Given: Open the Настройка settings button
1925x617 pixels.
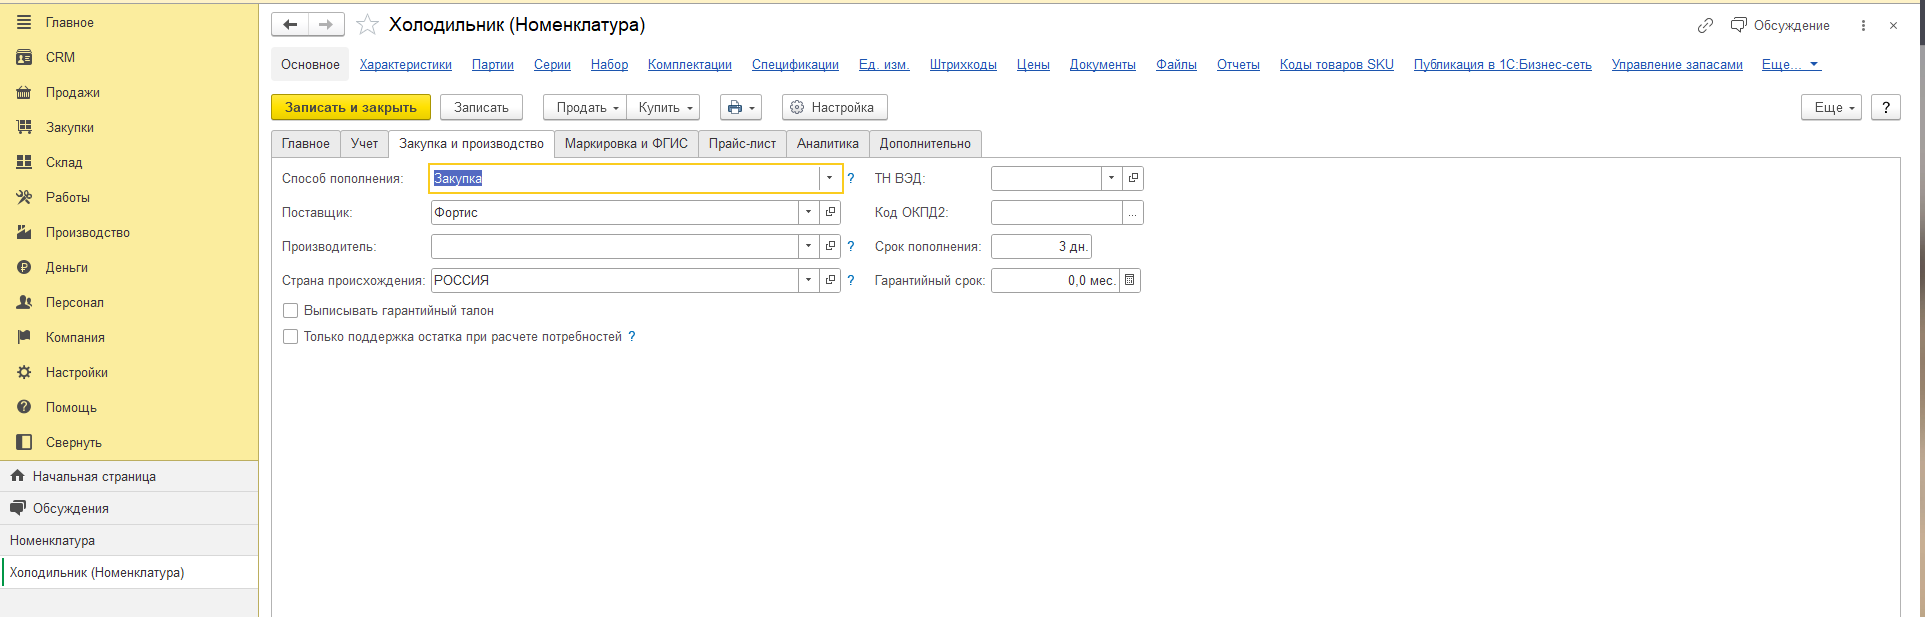Looking at the screenshot, I should pyautogui.click(x=834, y=107).
